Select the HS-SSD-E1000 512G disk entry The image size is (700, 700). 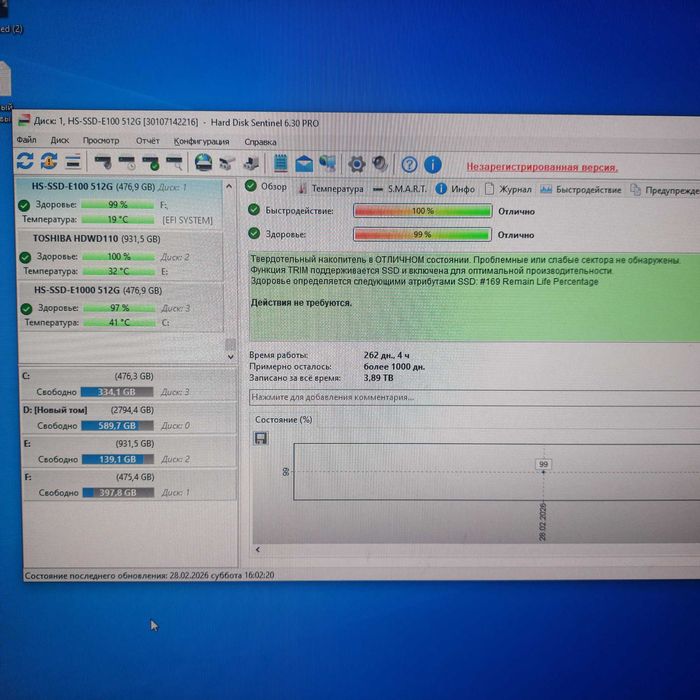(121, 307)
